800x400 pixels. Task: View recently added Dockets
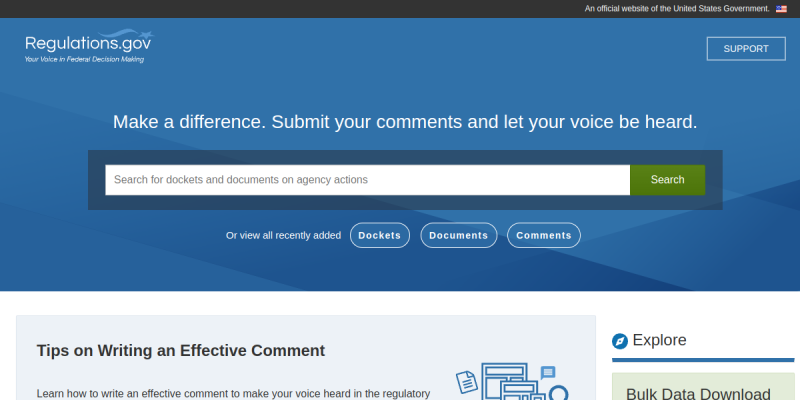[x=380, y=235]
